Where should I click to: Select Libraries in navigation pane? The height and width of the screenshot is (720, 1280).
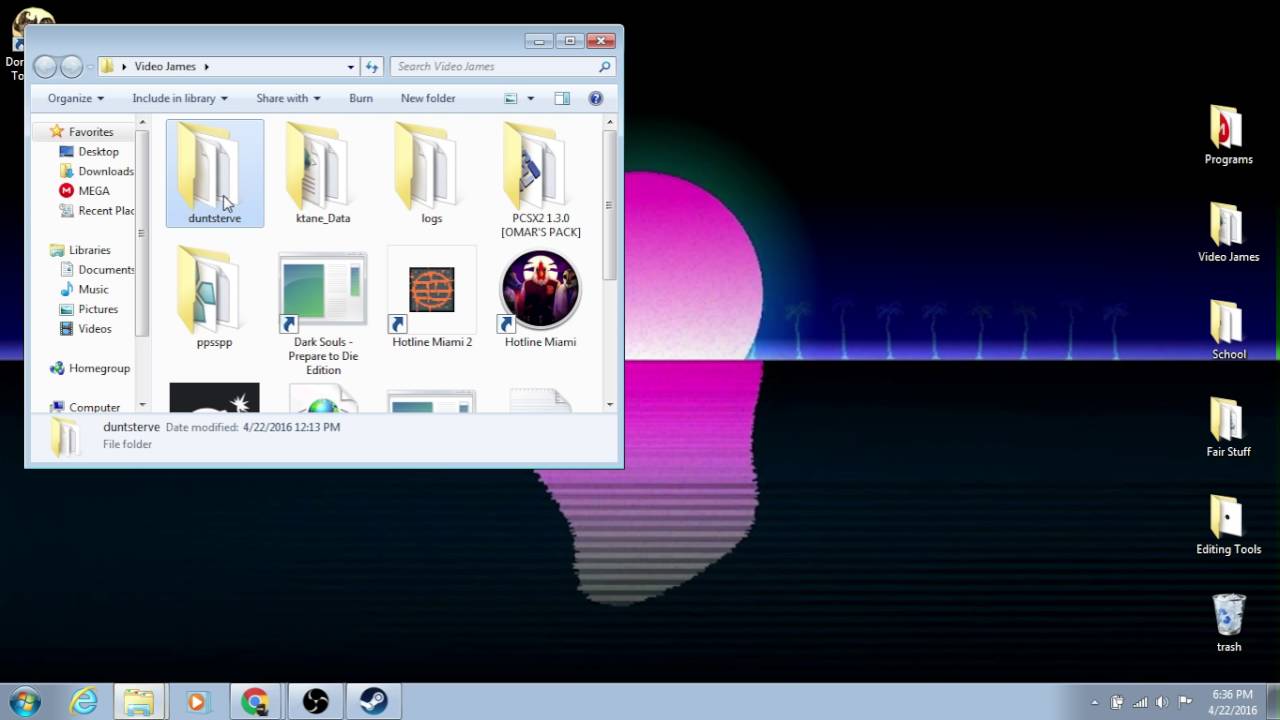click(x=89, y=250)
